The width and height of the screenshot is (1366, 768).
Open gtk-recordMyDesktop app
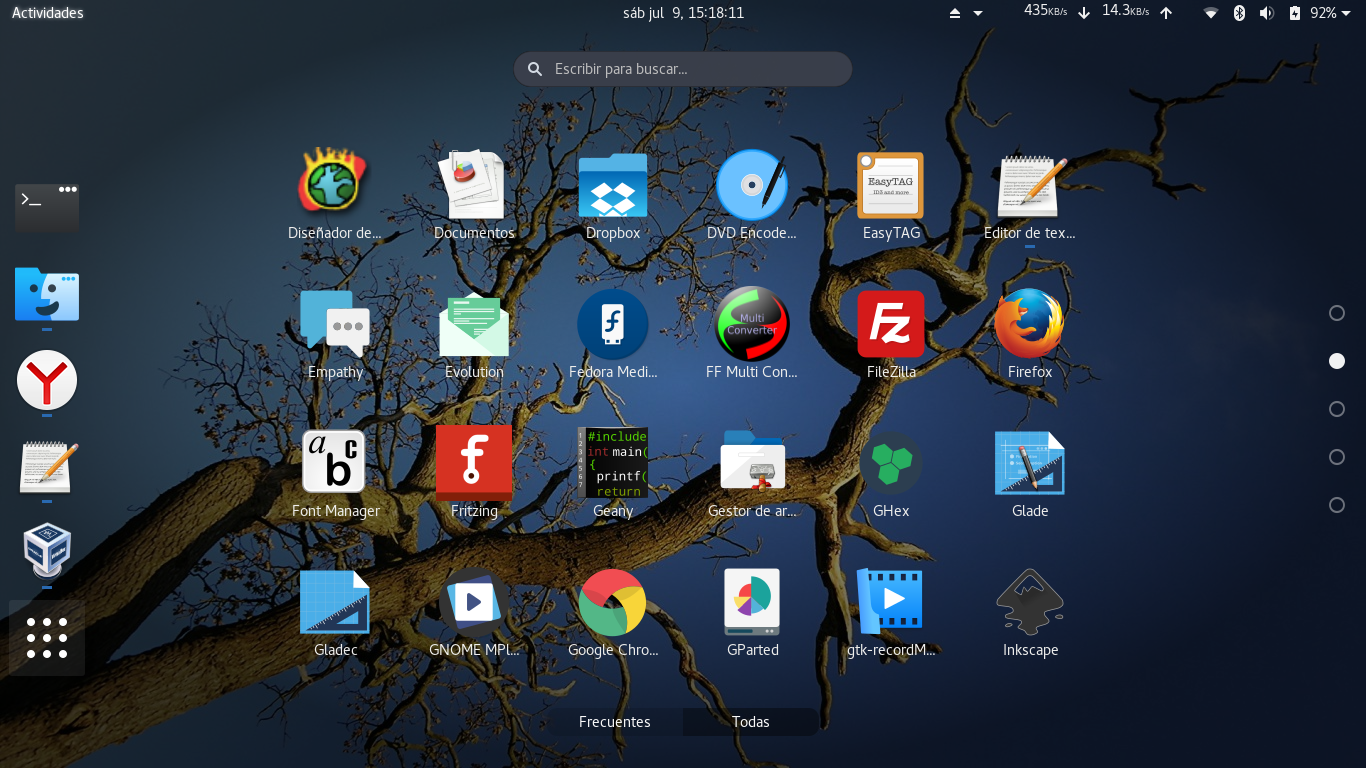(x=891, y=602)
